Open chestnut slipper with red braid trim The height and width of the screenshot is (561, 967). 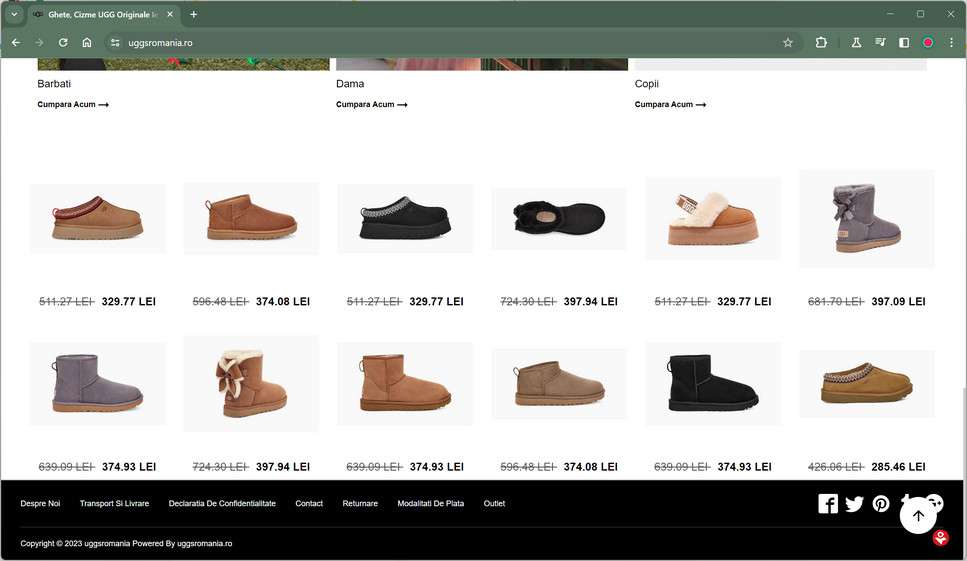click(x=97, y=218)
